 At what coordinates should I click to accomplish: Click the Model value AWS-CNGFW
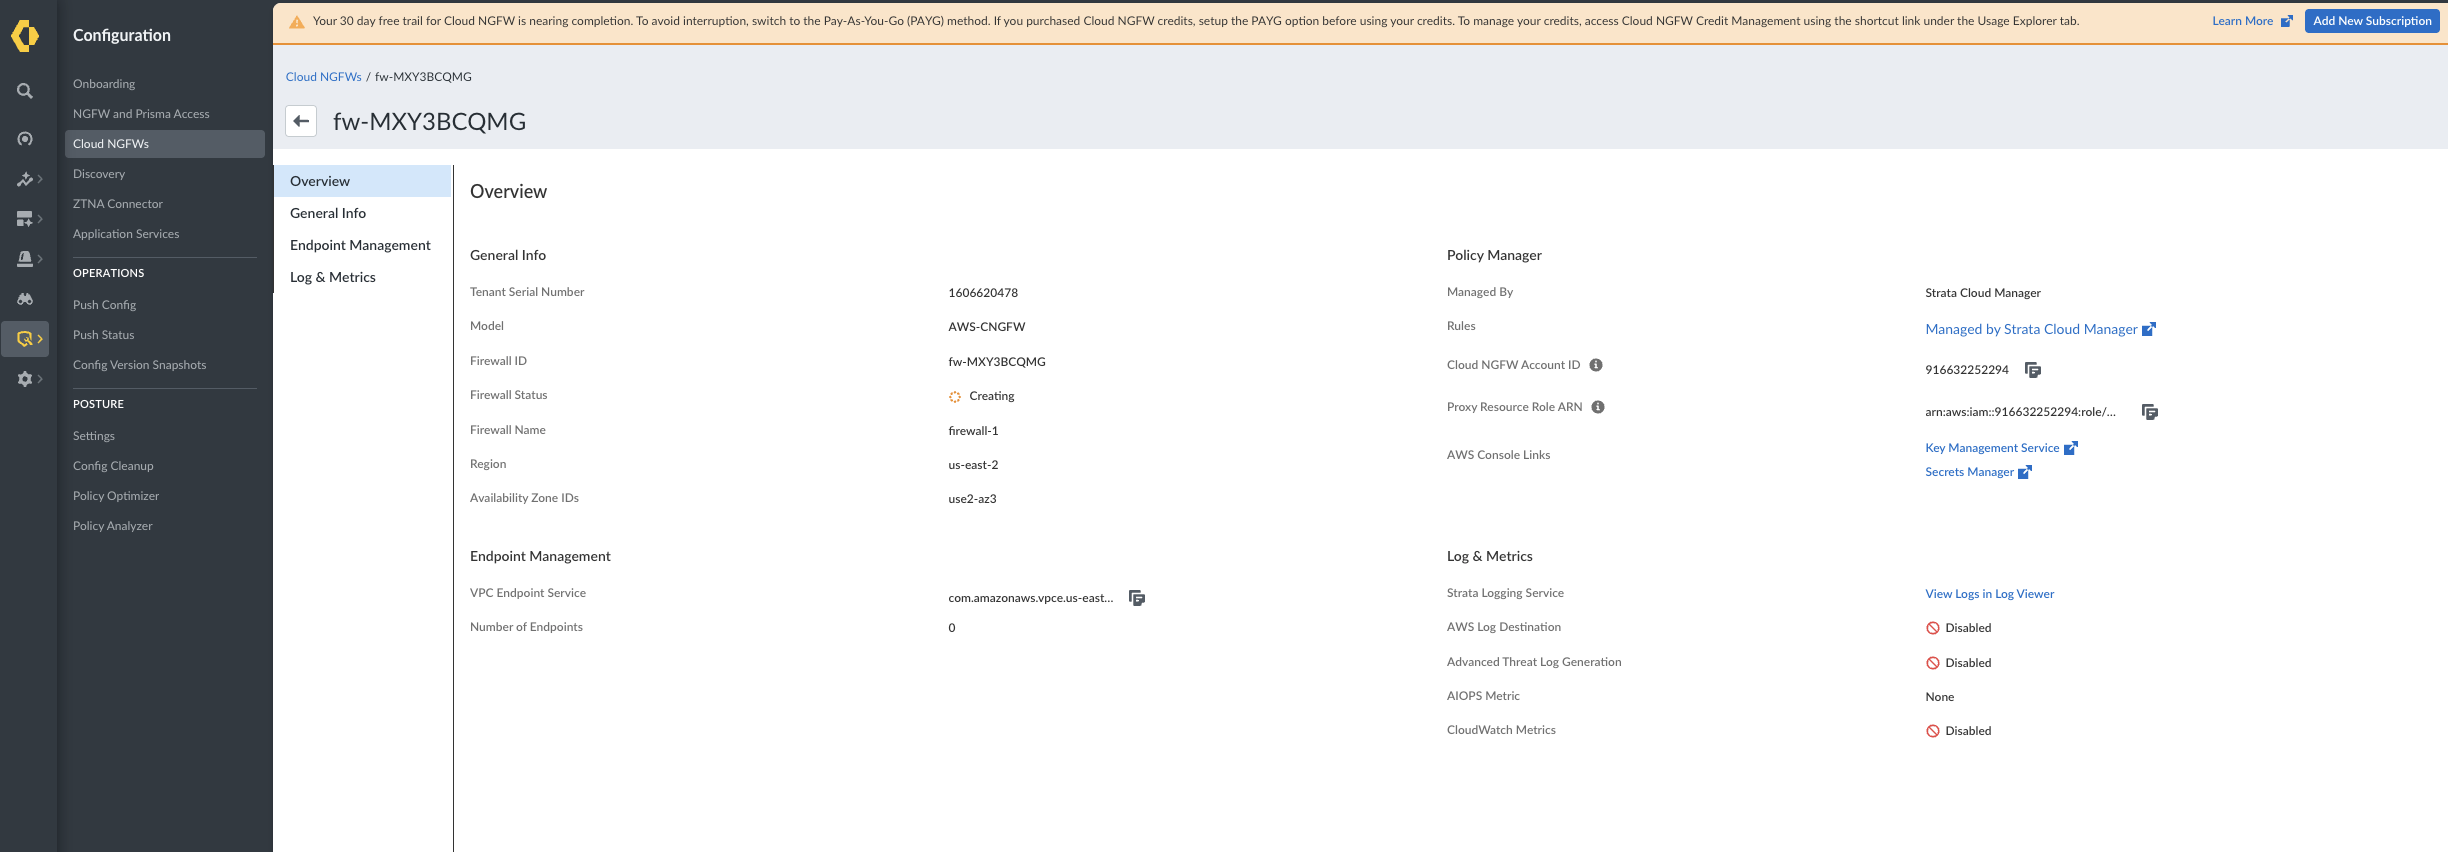[987, 327]
